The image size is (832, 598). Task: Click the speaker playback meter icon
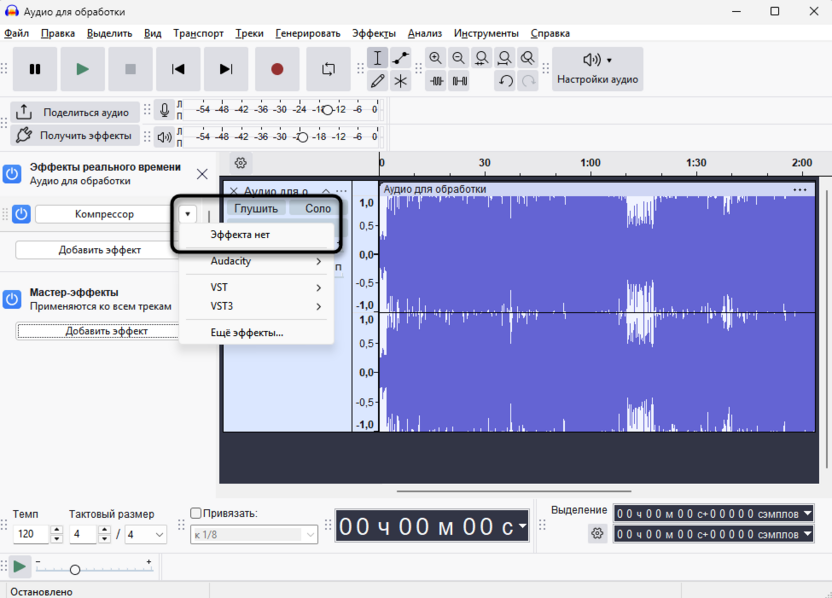click(164, 137)
